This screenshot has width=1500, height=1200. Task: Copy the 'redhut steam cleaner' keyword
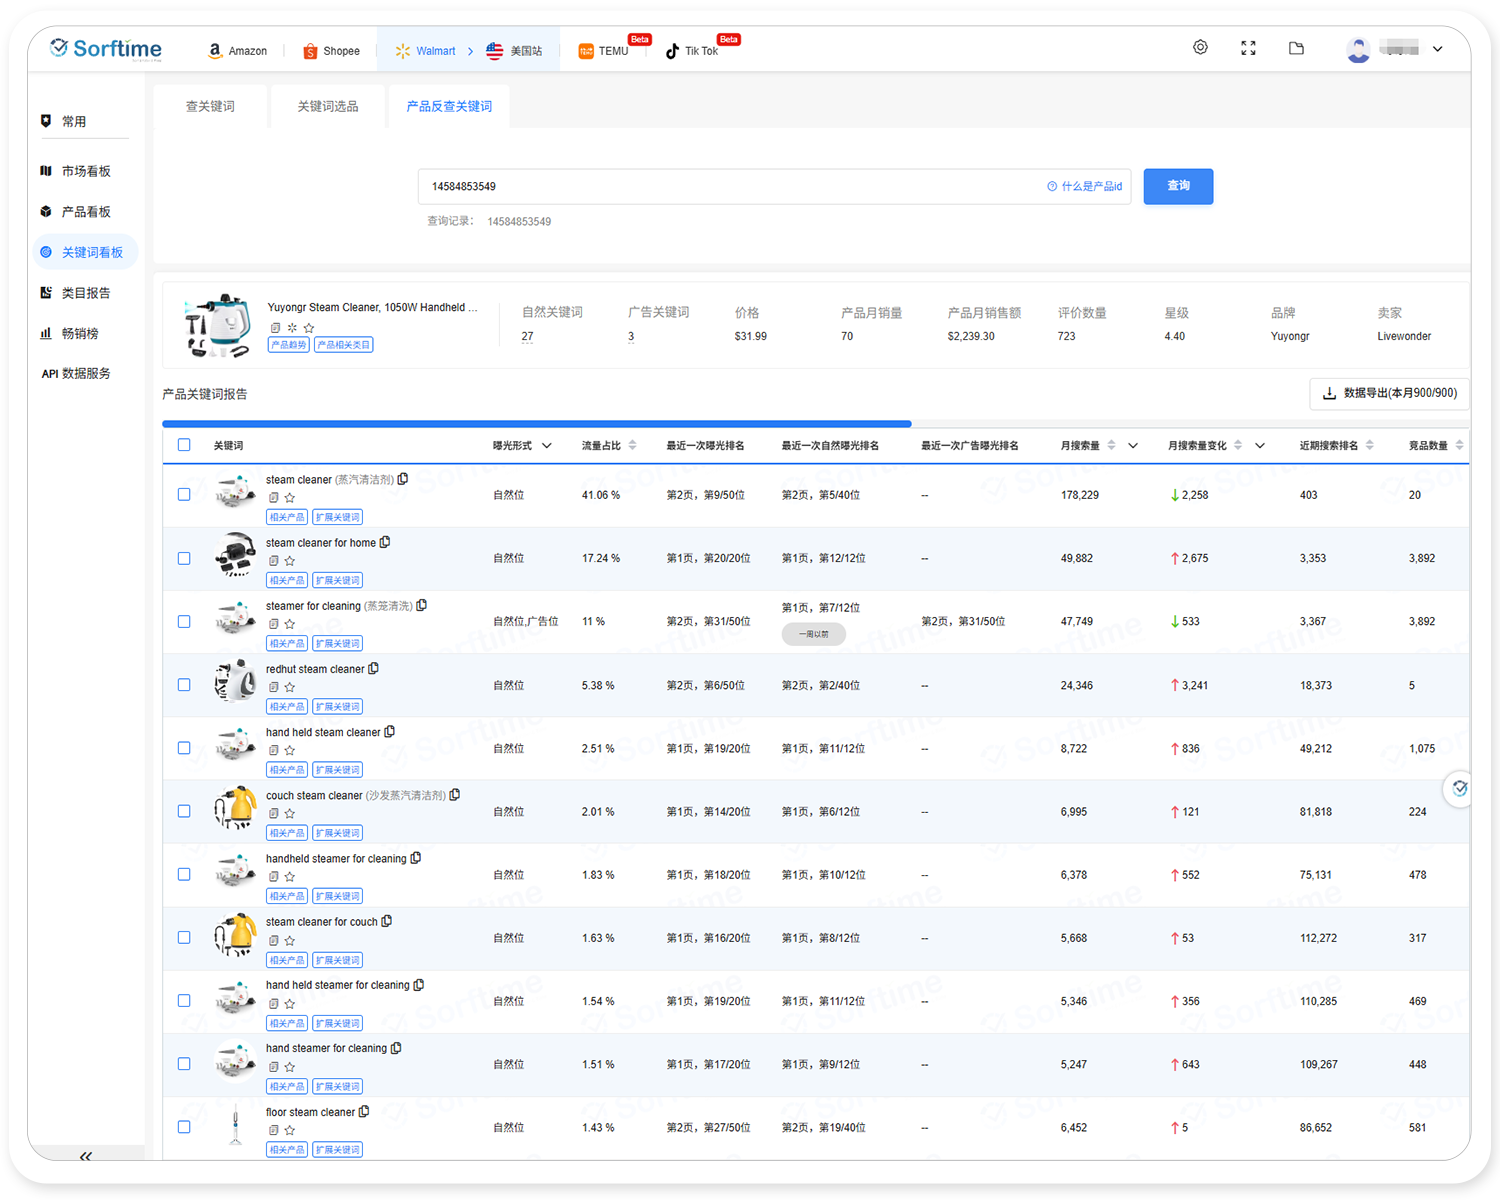pyautogui.click(x=374, y=669)
